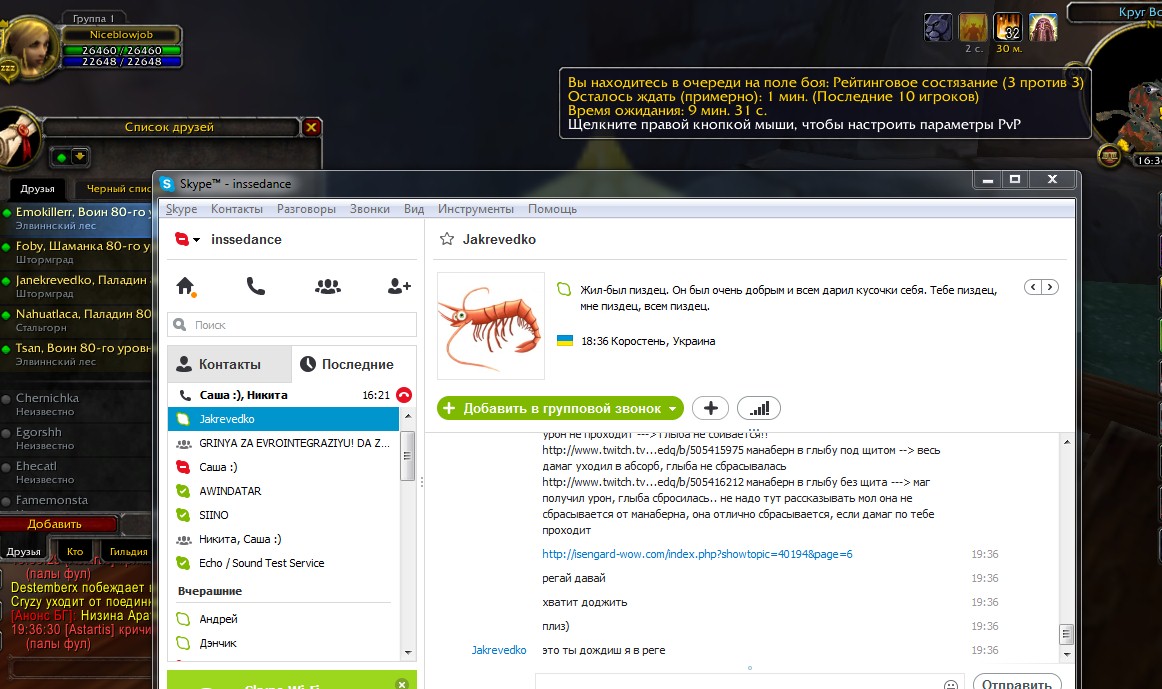The image size is (1162, 689).
Task: Select friend Emokillerr in WoW friends list
Action: coord(76,218)
